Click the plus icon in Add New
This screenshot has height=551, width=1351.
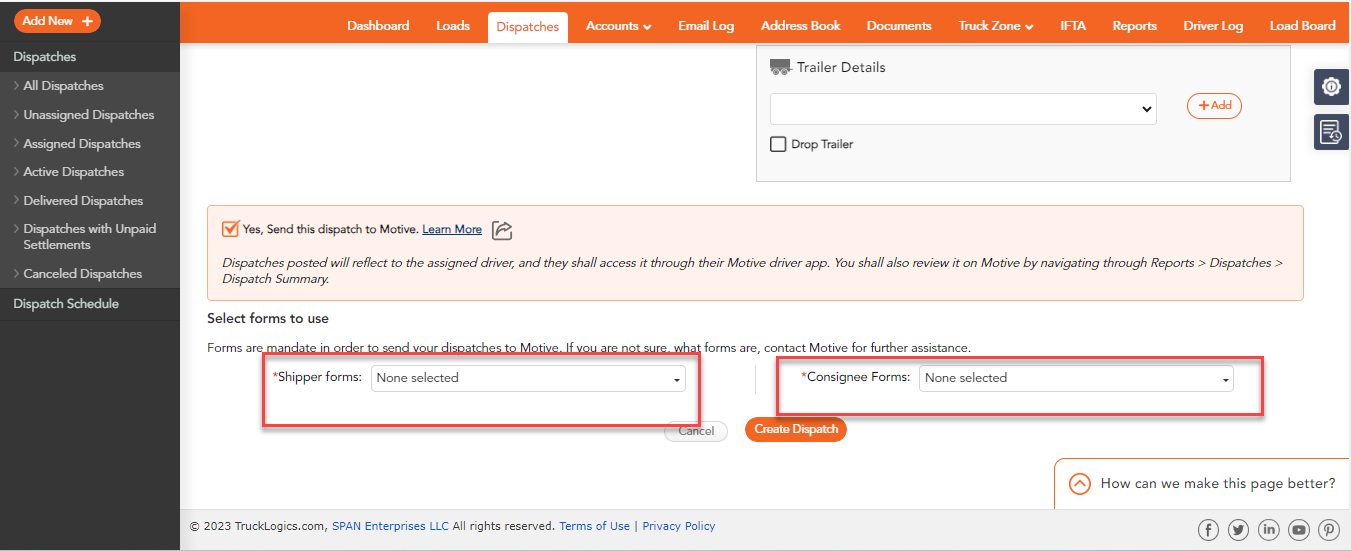pos(87,21)
